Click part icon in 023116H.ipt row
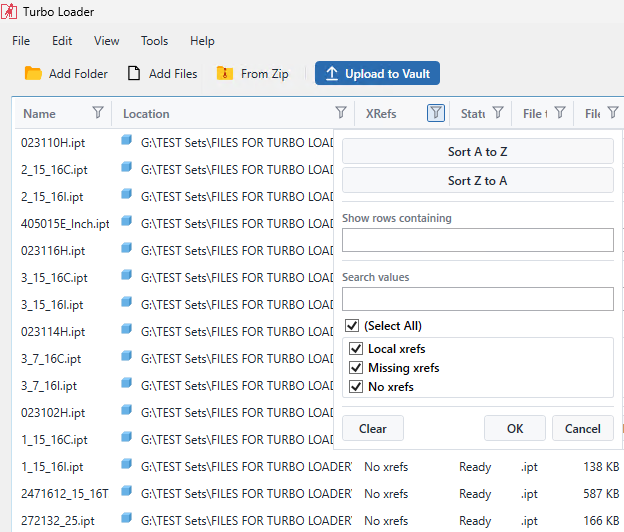 pyautogui.click(x=127, y=248)
